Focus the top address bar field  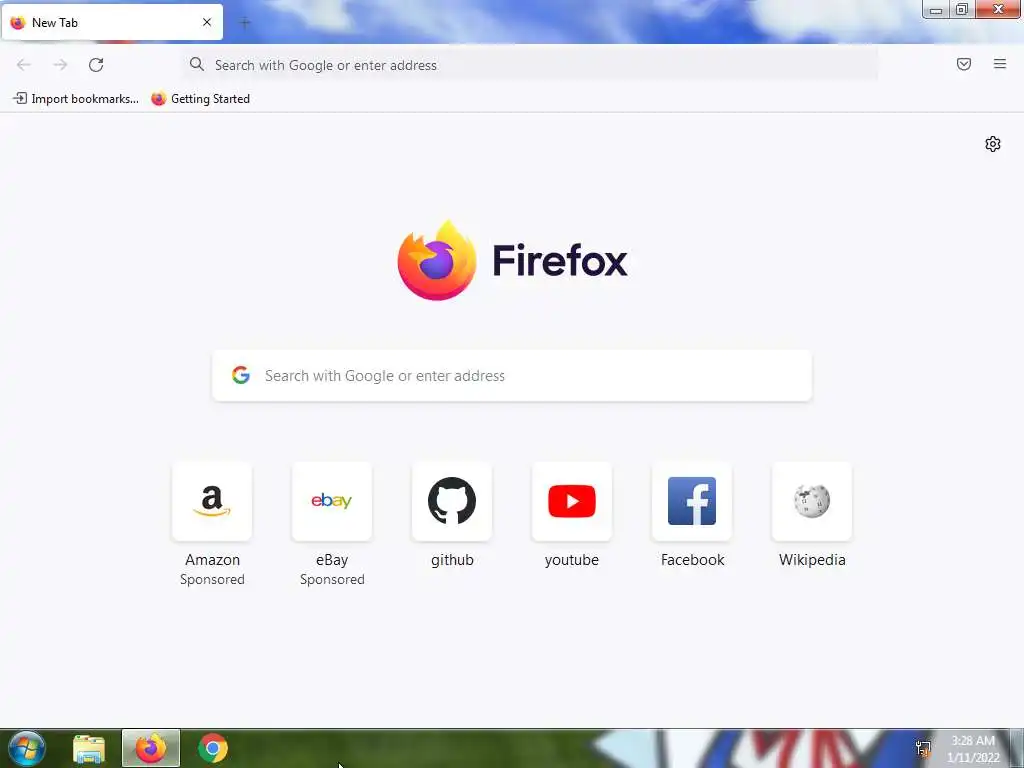[530, 65]
